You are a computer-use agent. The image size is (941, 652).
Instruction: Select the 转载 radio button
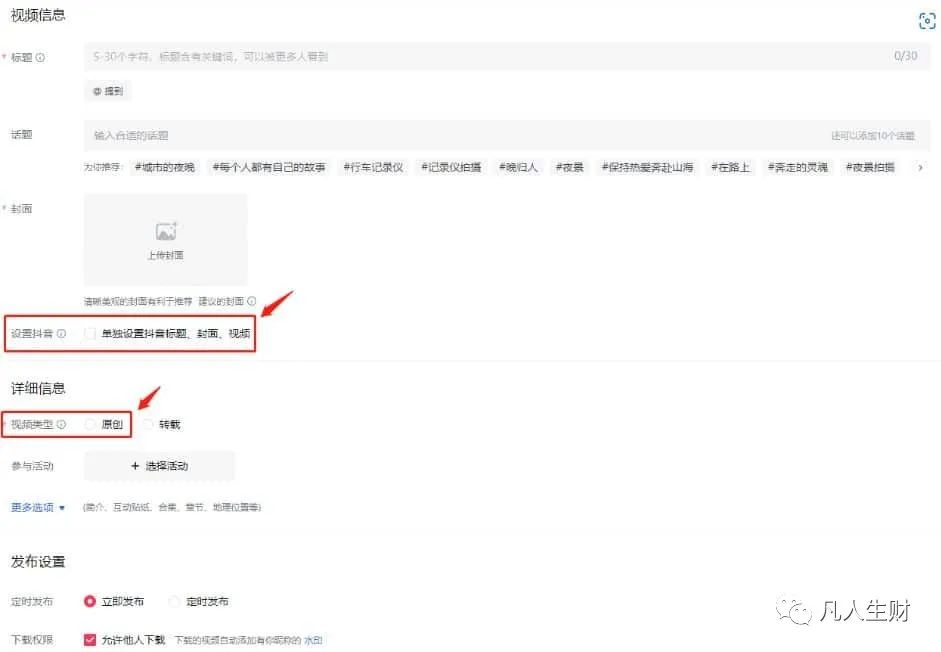coord(147,424)
